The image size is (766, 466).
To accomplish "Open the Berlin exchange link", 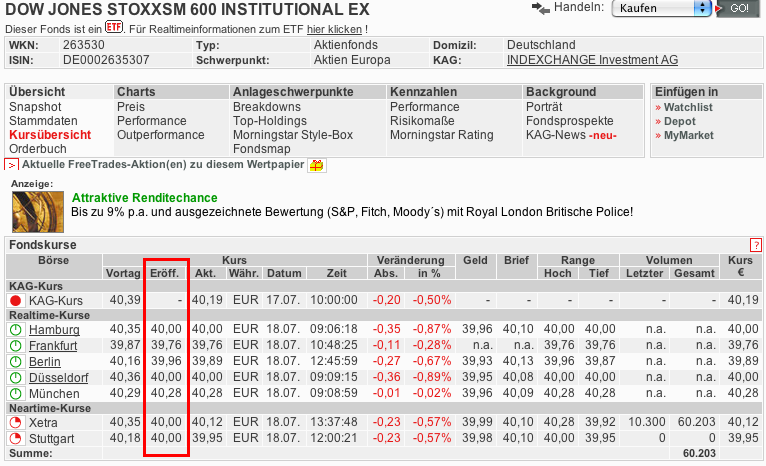I will coord(44,362).
